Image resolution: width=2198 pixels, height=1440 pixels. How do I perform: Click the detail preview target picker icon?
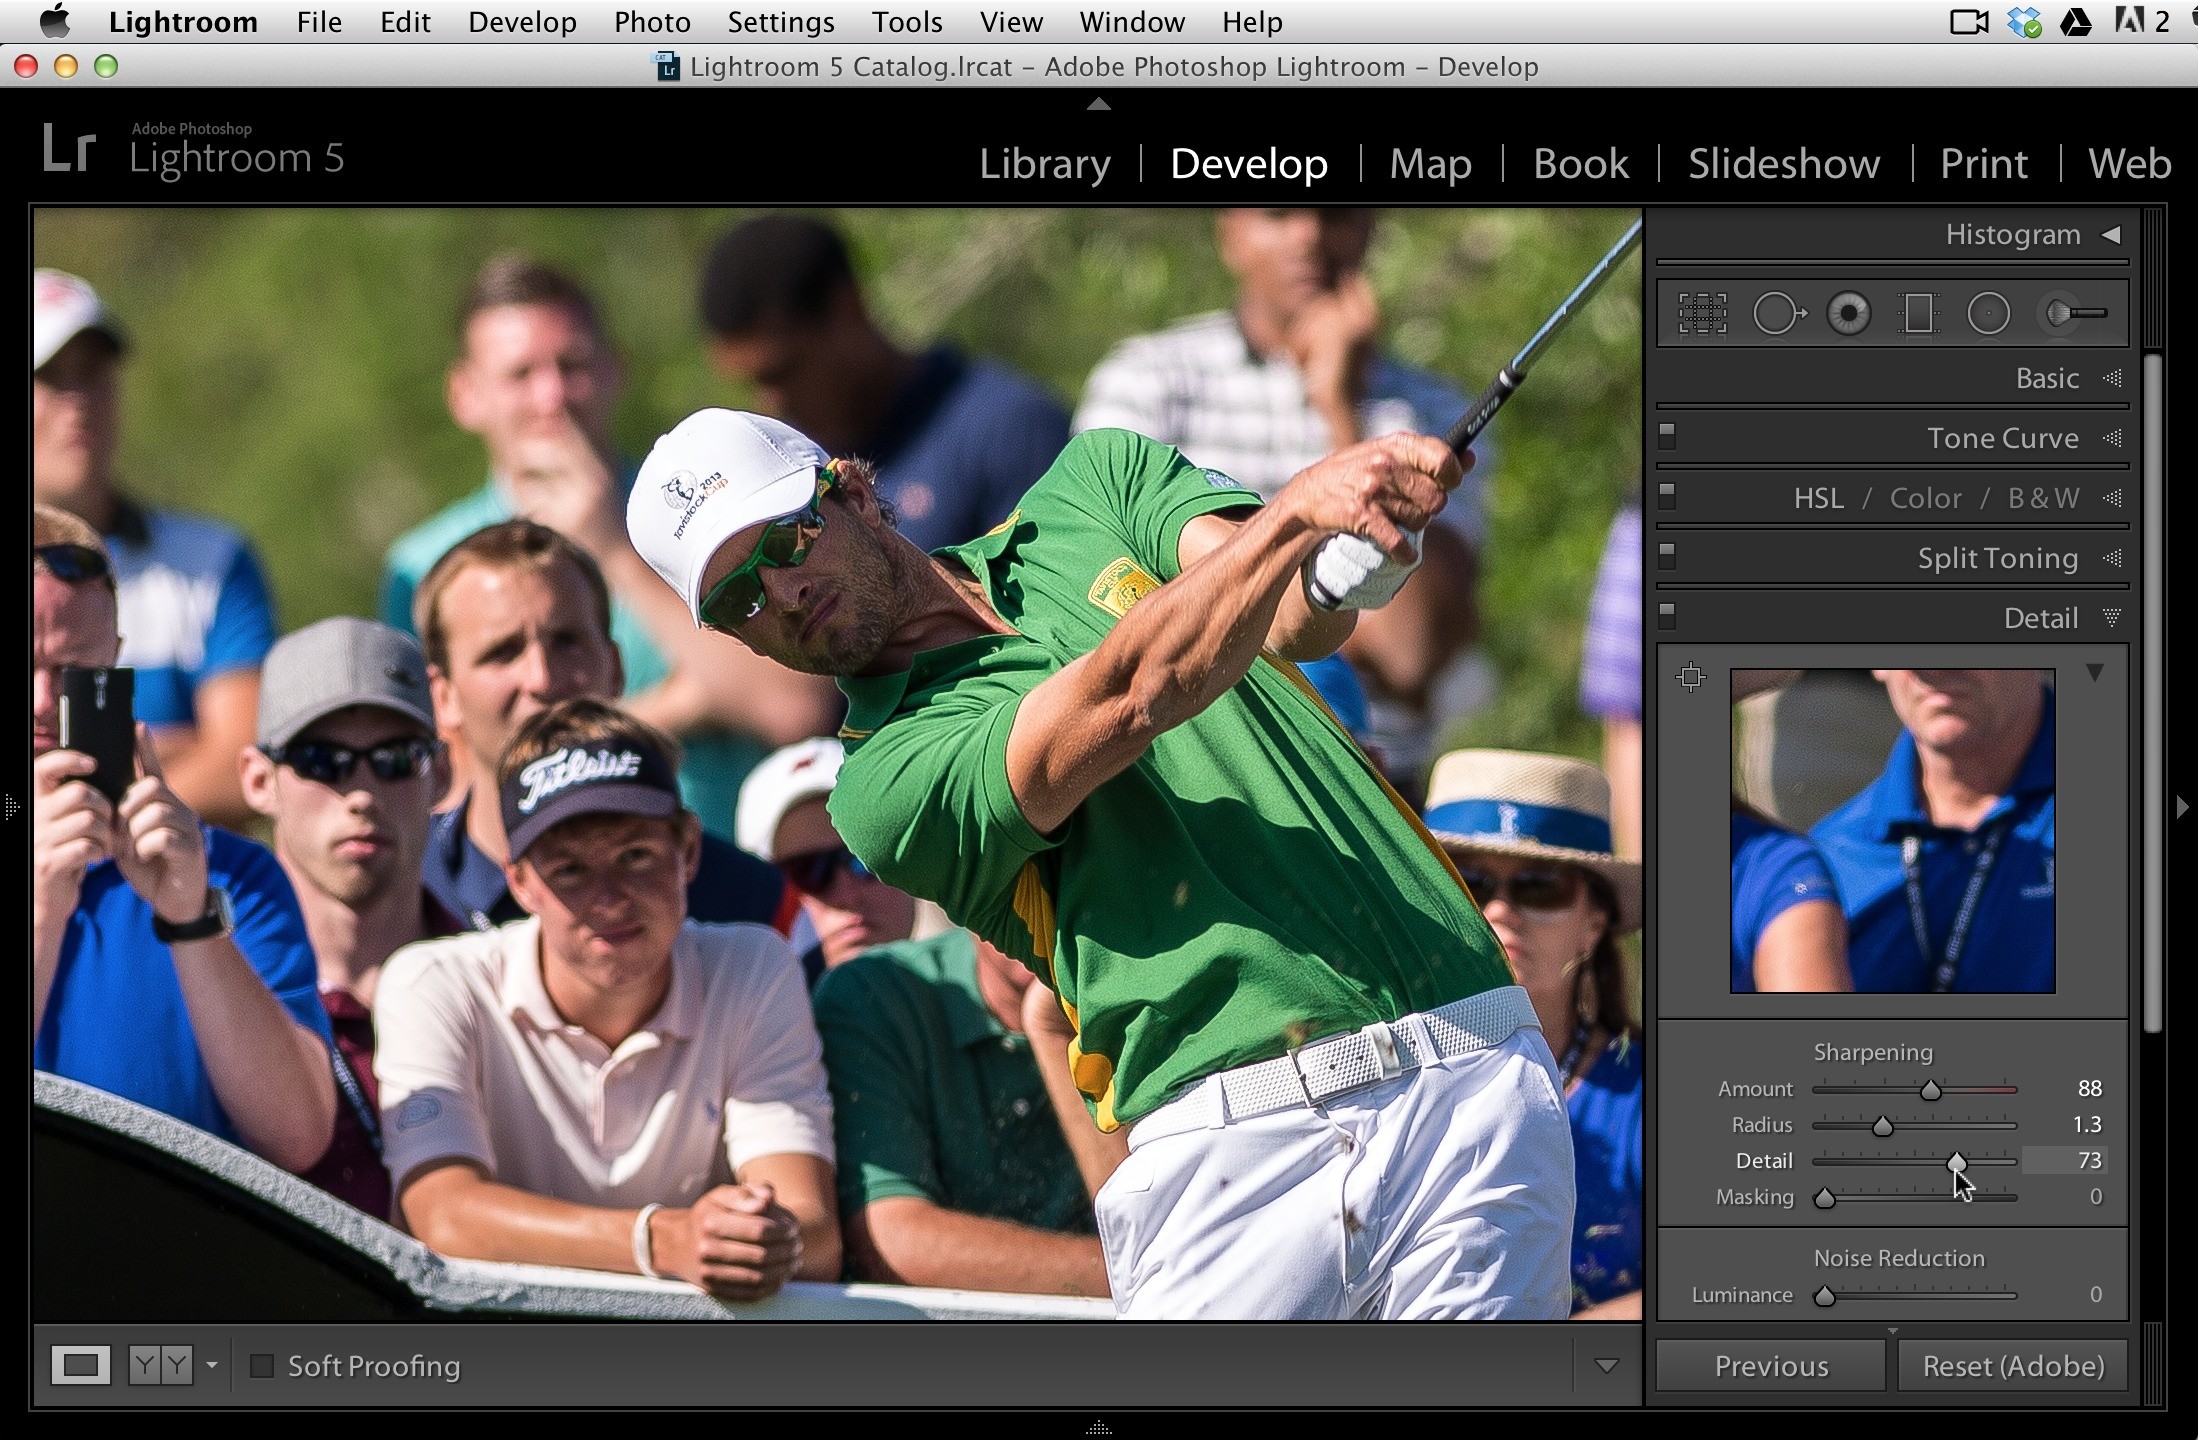tap(1691, 677)
